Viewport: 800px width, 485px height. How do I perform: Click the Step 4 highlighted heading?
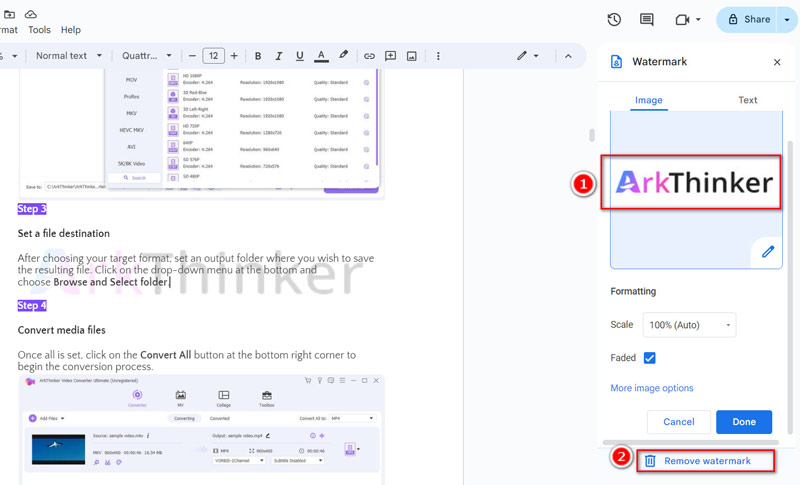click(x=32, y=305)
